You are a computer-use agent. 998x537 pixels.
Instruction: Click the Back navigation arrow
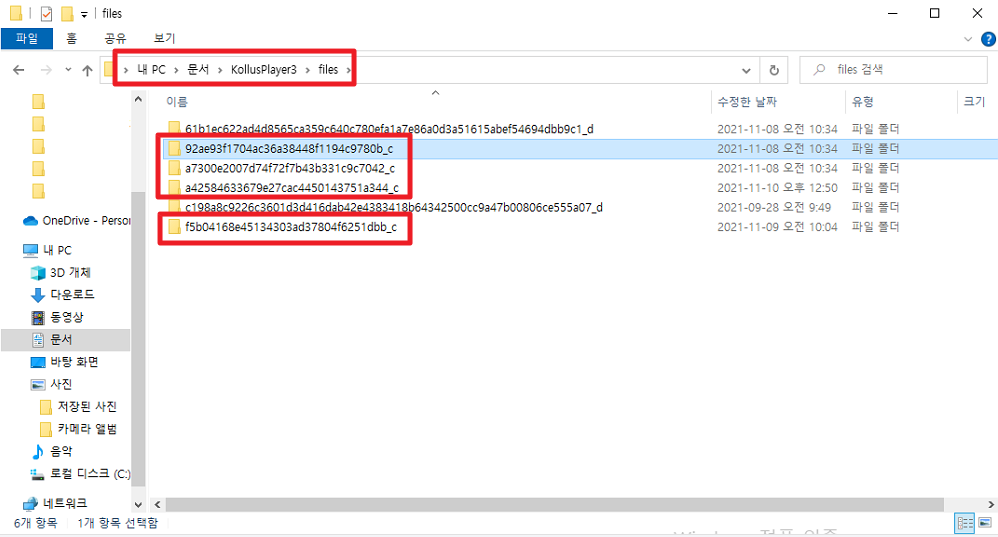[18, 71]
